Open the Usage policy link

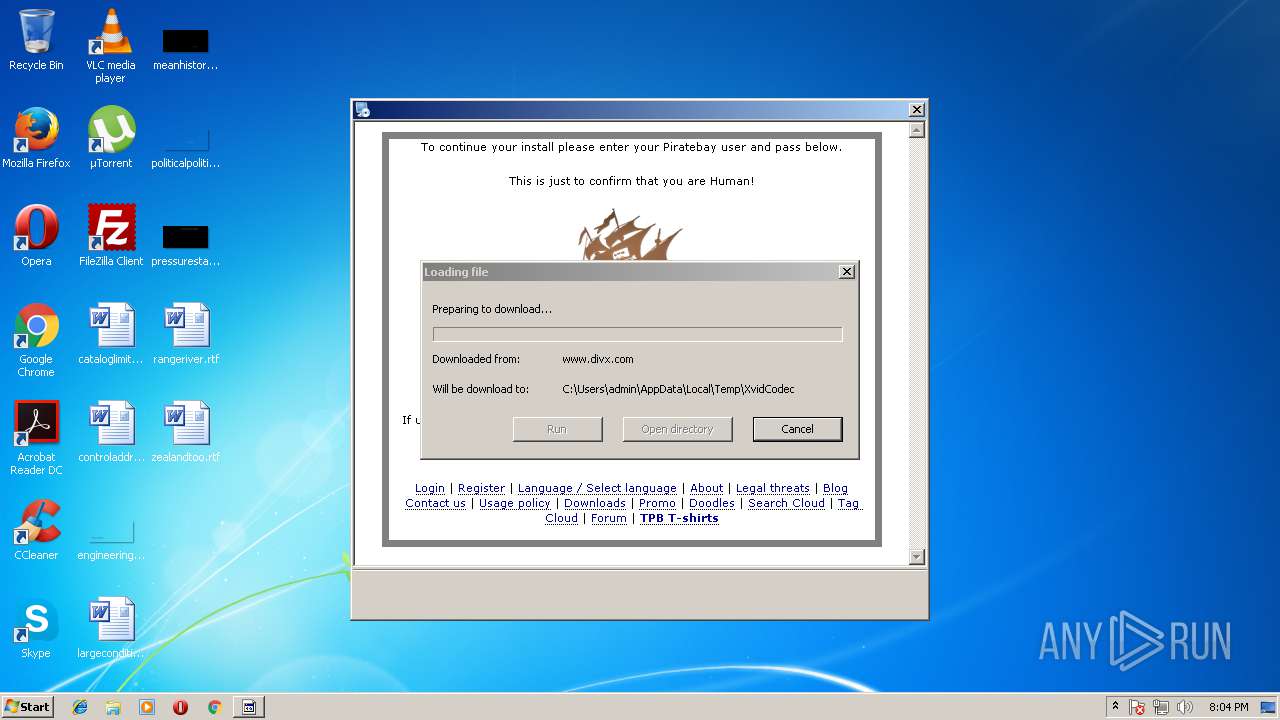point(514,504)
